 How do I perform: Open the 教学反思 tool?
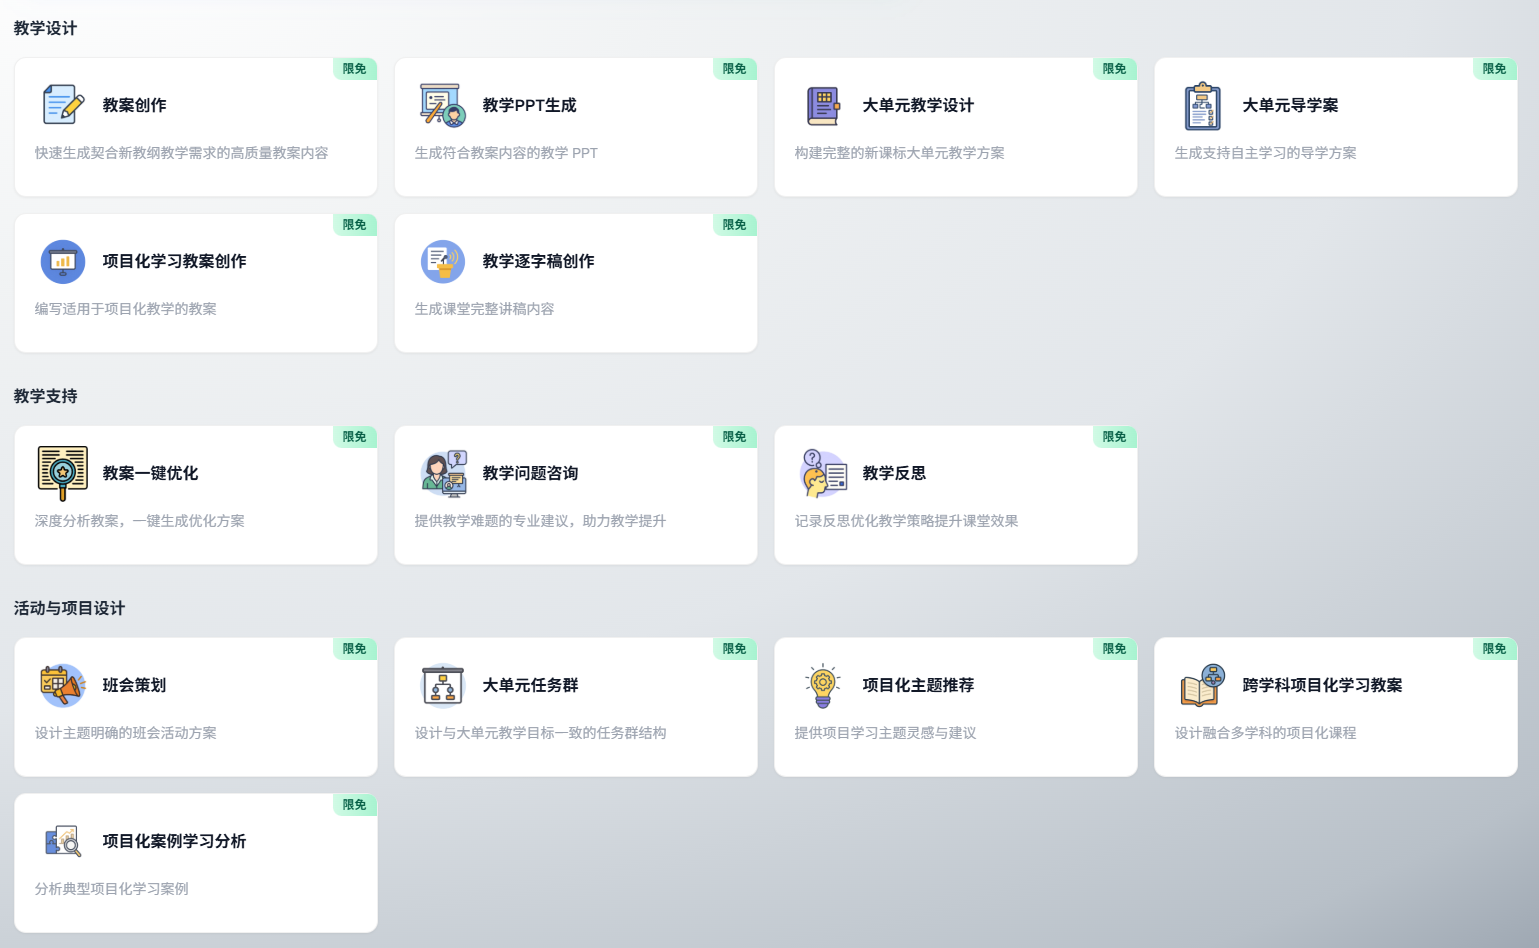tap(955, 494)
